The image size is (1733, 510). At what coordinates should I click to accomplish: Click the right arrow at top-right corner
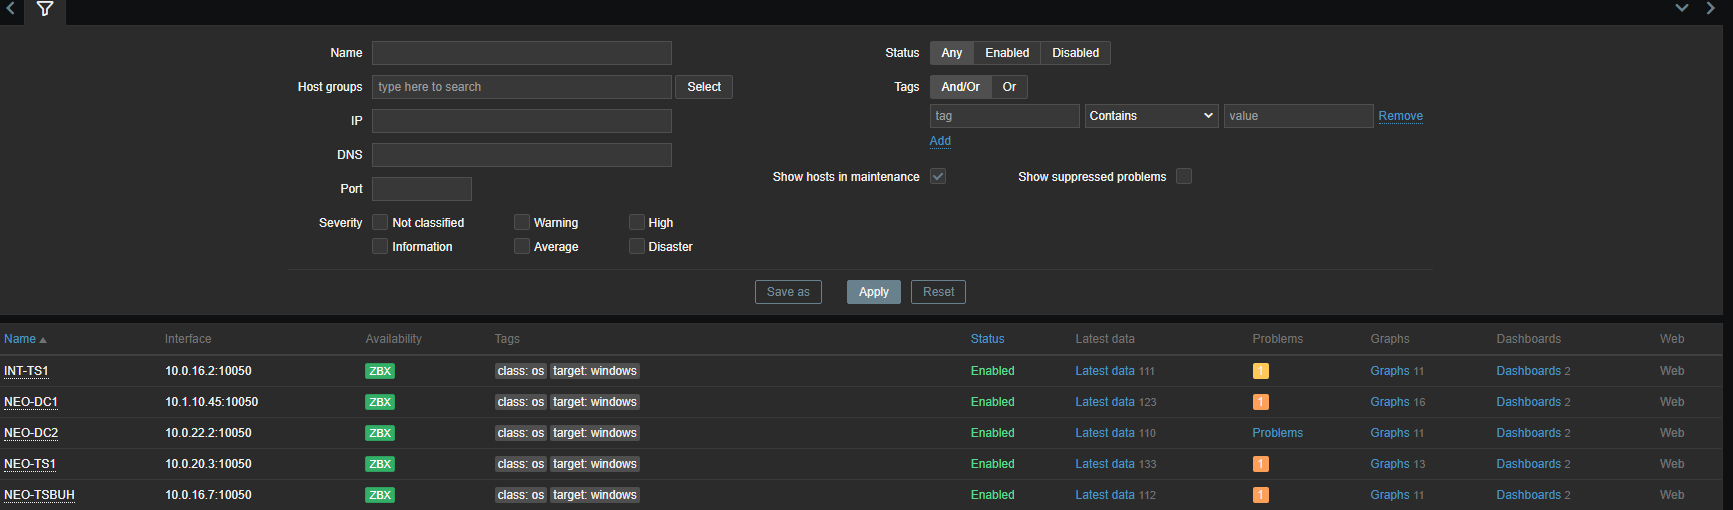pos(1711,8)
